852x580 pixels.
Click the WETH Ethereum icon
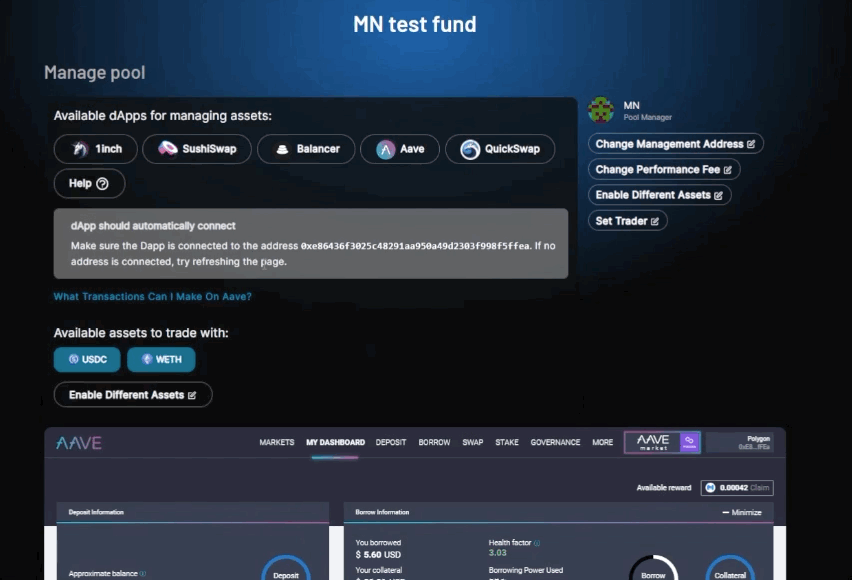point(147,359)
